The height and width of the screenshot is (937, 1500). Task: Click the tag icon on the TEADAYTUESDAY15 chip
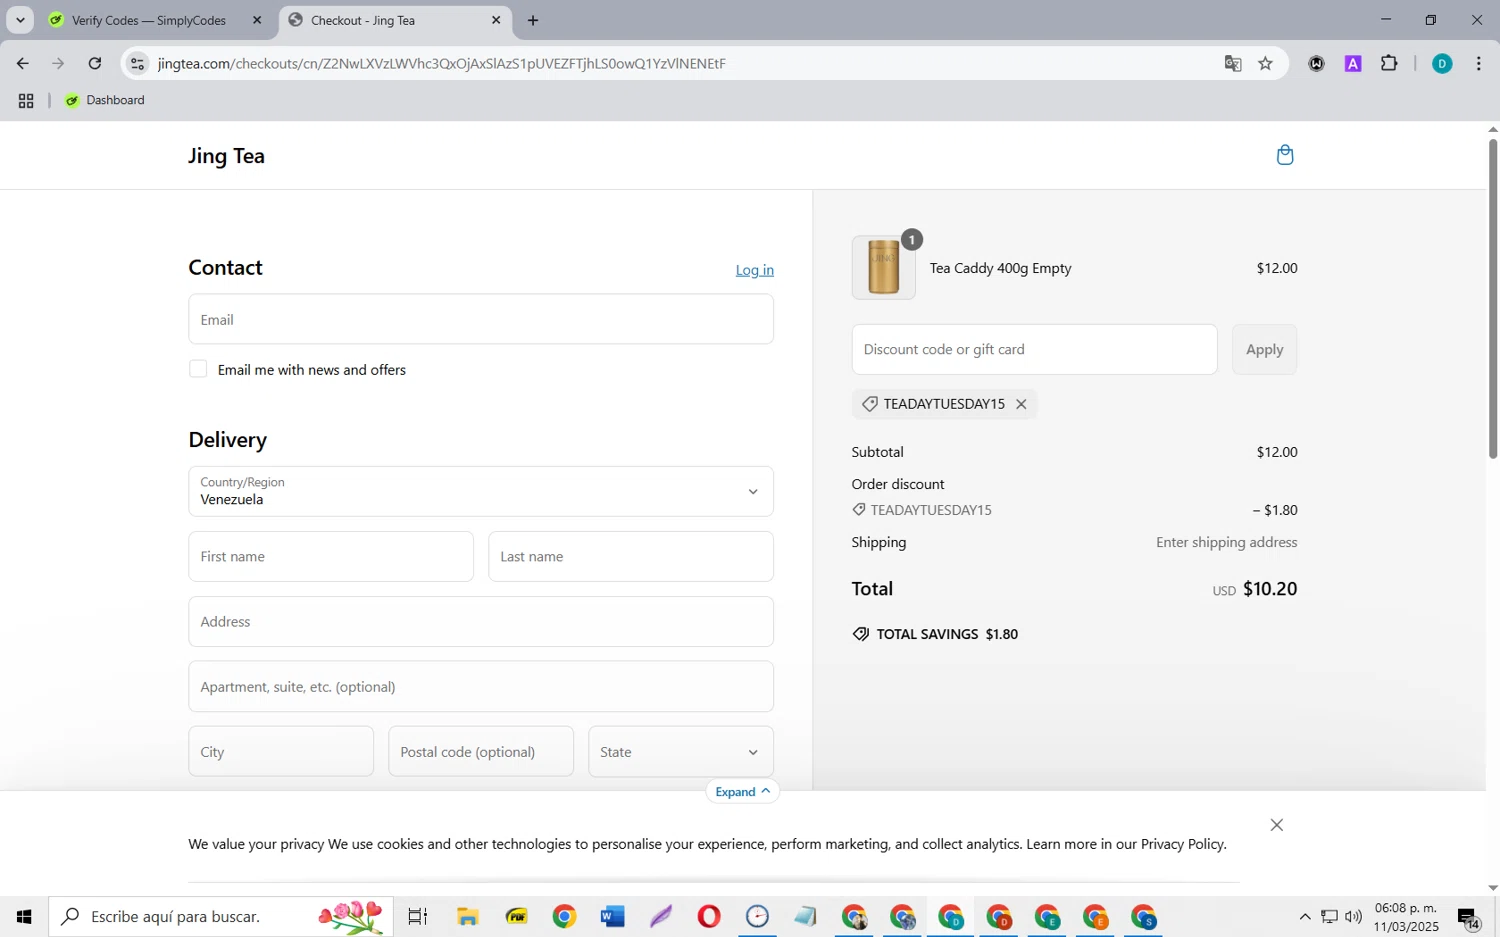click(x=870, y=404)
